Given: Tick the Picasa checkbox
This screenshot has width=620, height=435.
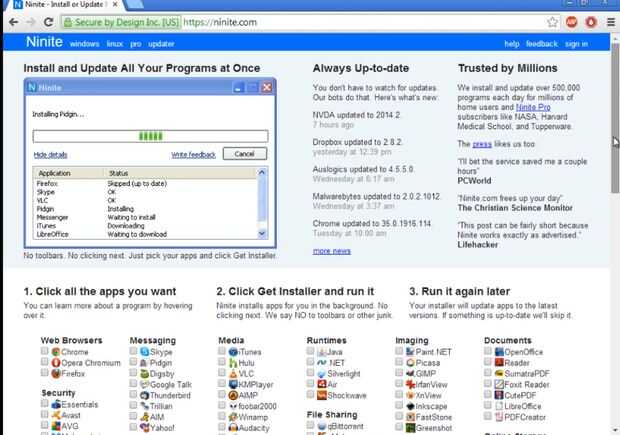Looking at the screenshot, I should pos(399,362).
